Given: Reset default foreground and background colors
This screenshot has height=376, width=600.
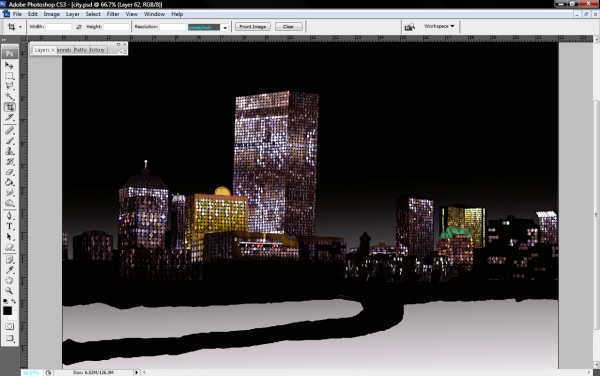Looking at the screenshot, I should point(5,301).
